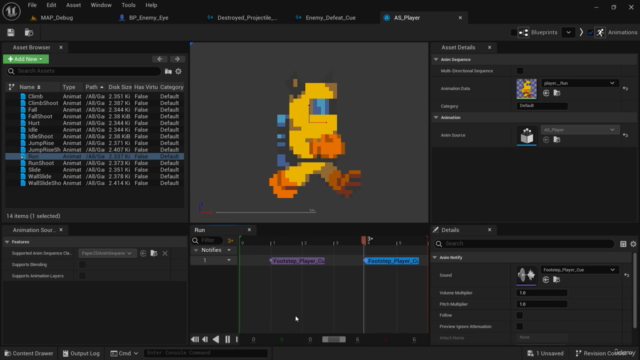Click the 1 Unsaved status button
Image resolution: width=640 pixels, height=360 pixels.
point(546,353)
